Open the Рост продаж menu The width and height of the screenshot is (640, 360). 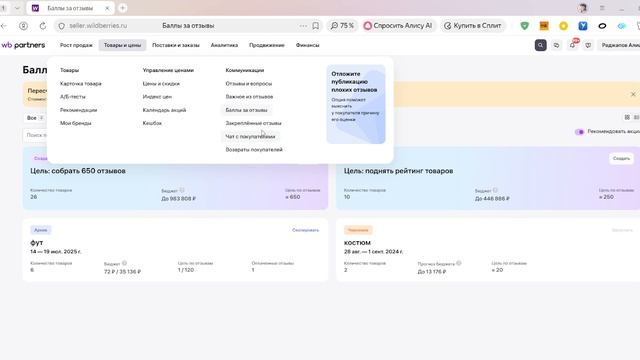(76, 45)
